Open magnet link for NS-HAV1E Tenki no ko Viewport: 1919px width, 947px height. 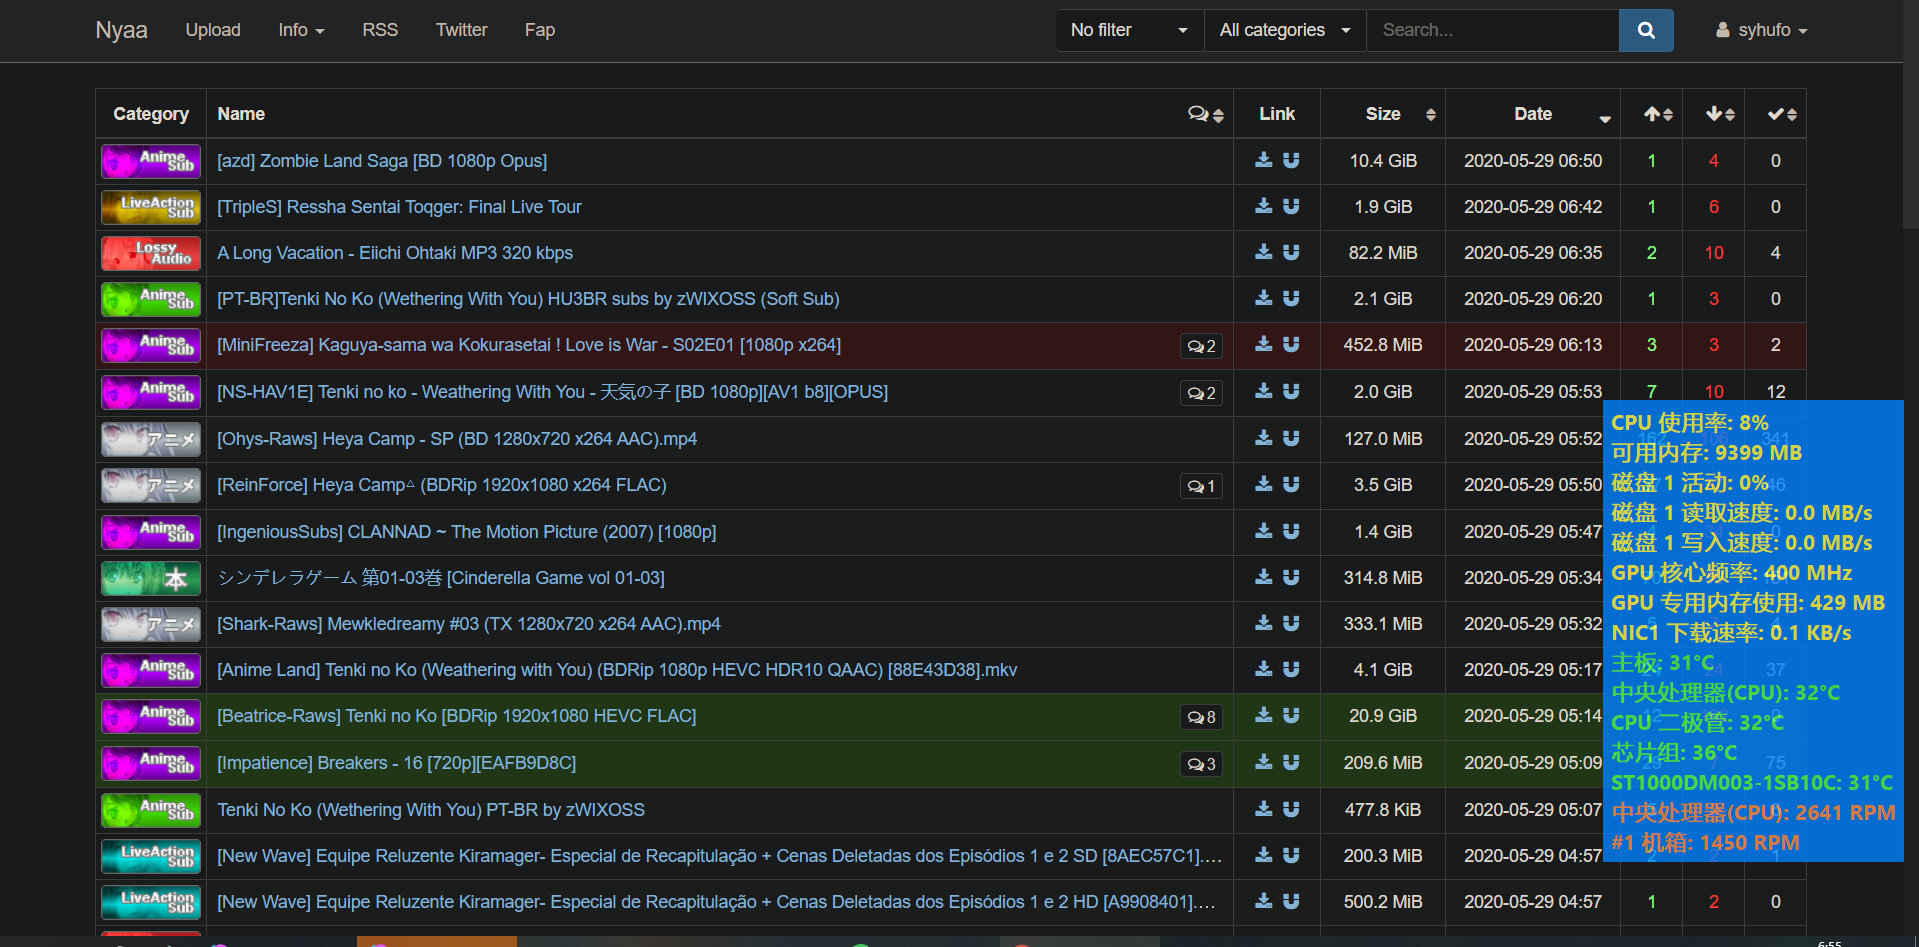pos(1291,391)
